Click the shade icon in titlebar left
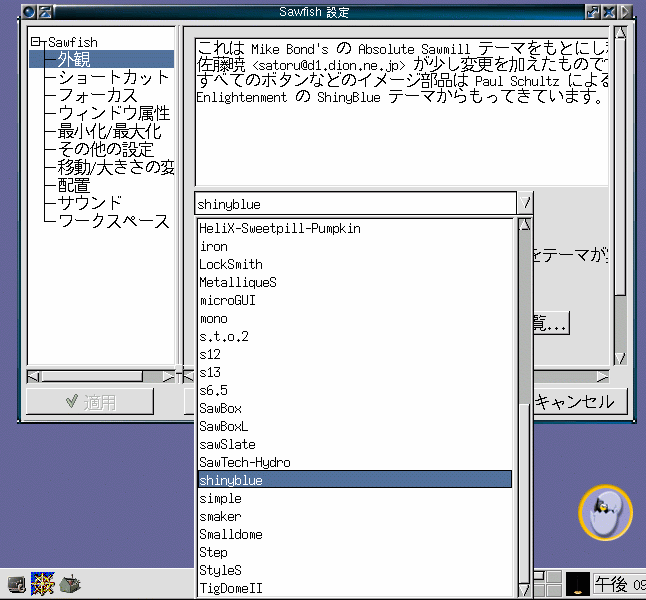 click(45, 12)
